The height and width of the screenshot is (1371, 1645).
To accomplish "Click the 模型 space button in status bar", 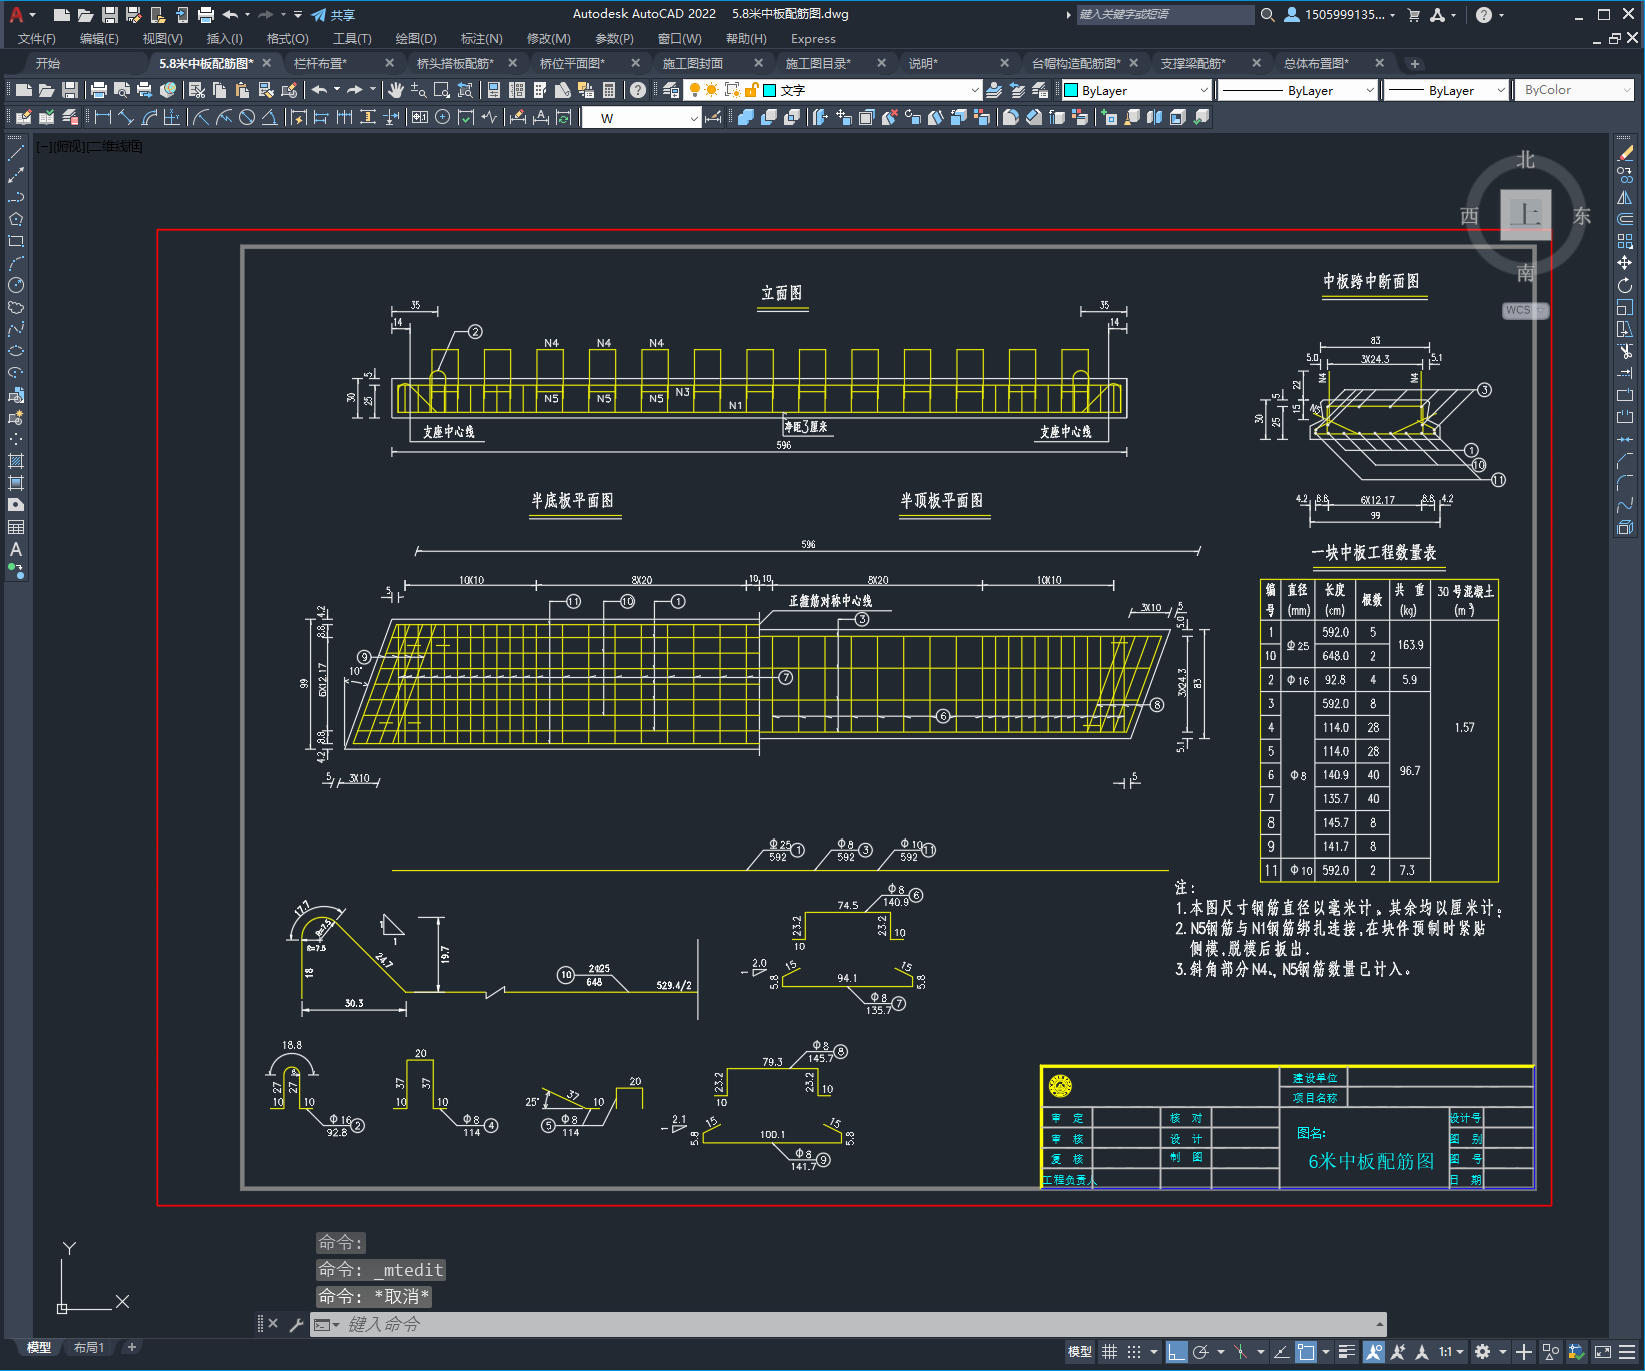I will (x=1080, y=1352).
